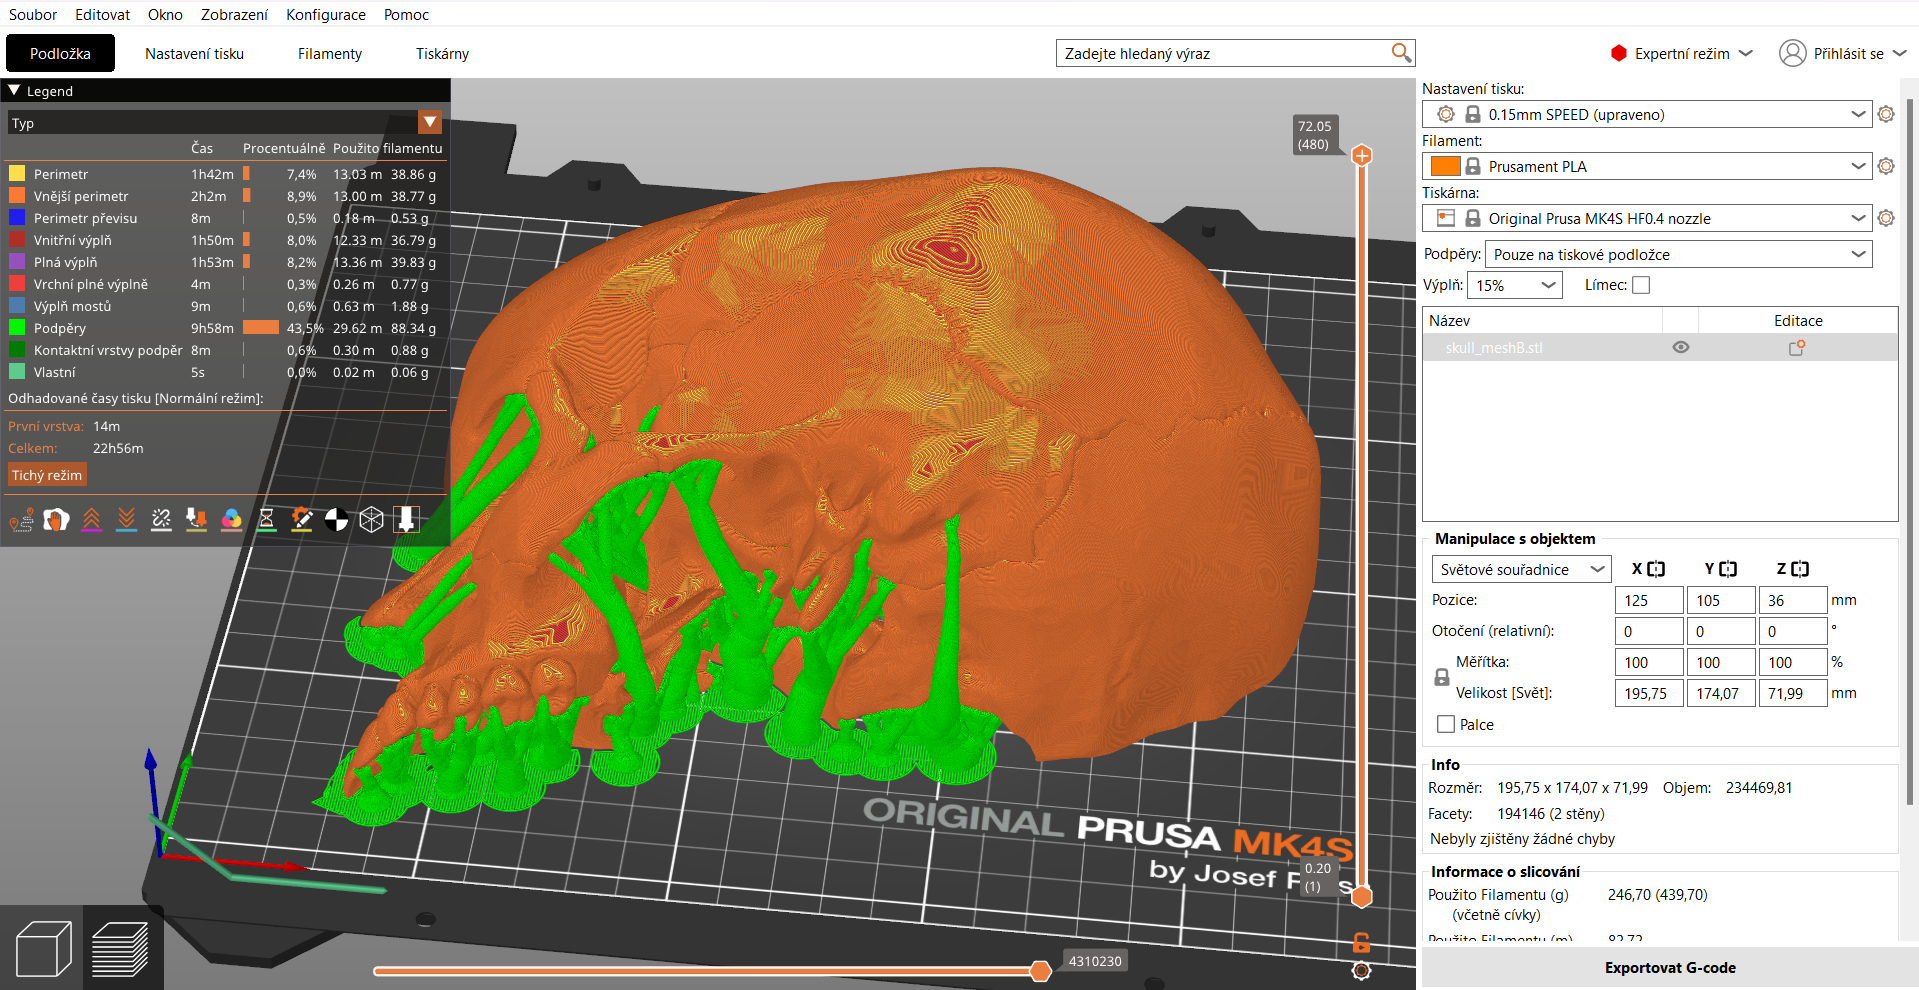Toggle wipe moves hand icon in legend
The height and width of the screenshot is (990, 1919).
[56, 520]
